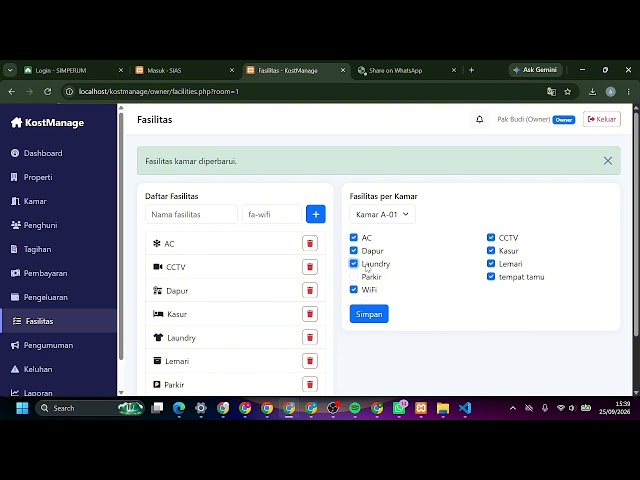Go back in browser history

pyautogui.click(x=12, y=91)
